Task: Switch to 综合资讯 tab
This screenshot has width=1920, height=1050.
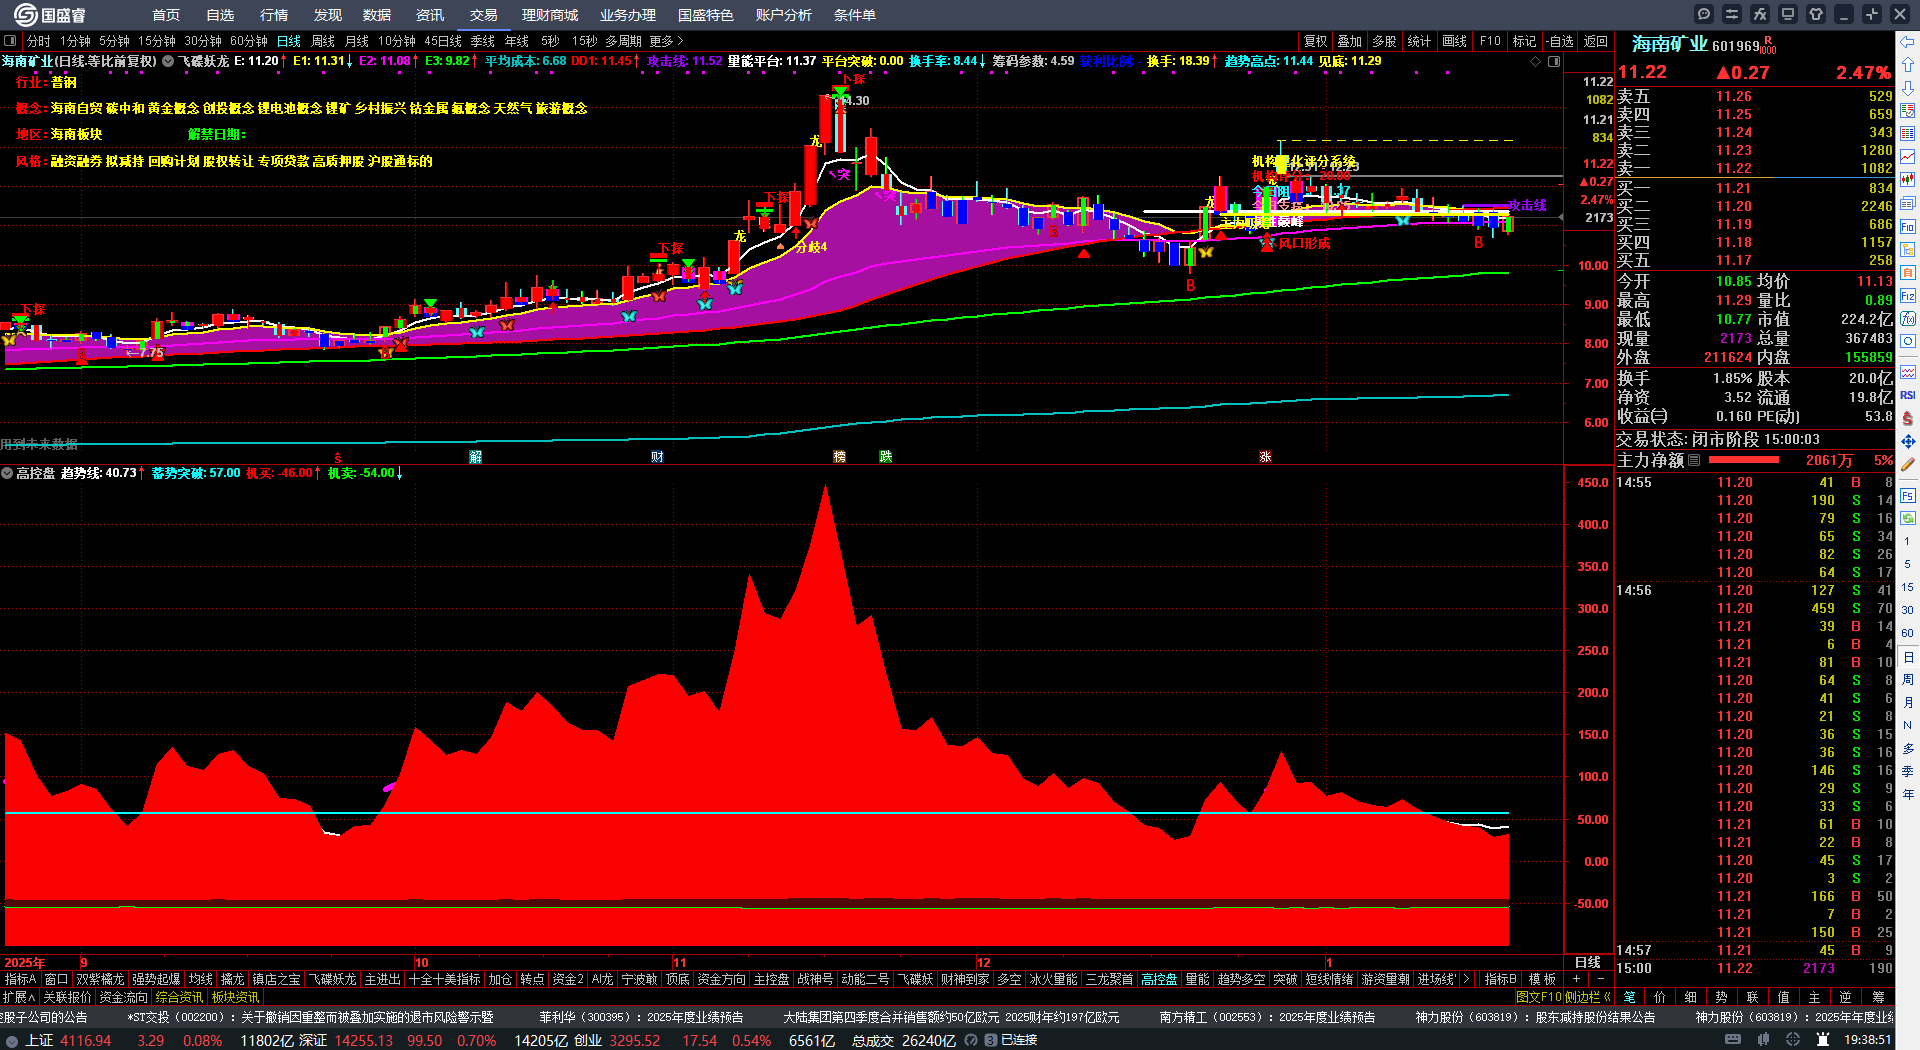Action: (x=179, y=997)
